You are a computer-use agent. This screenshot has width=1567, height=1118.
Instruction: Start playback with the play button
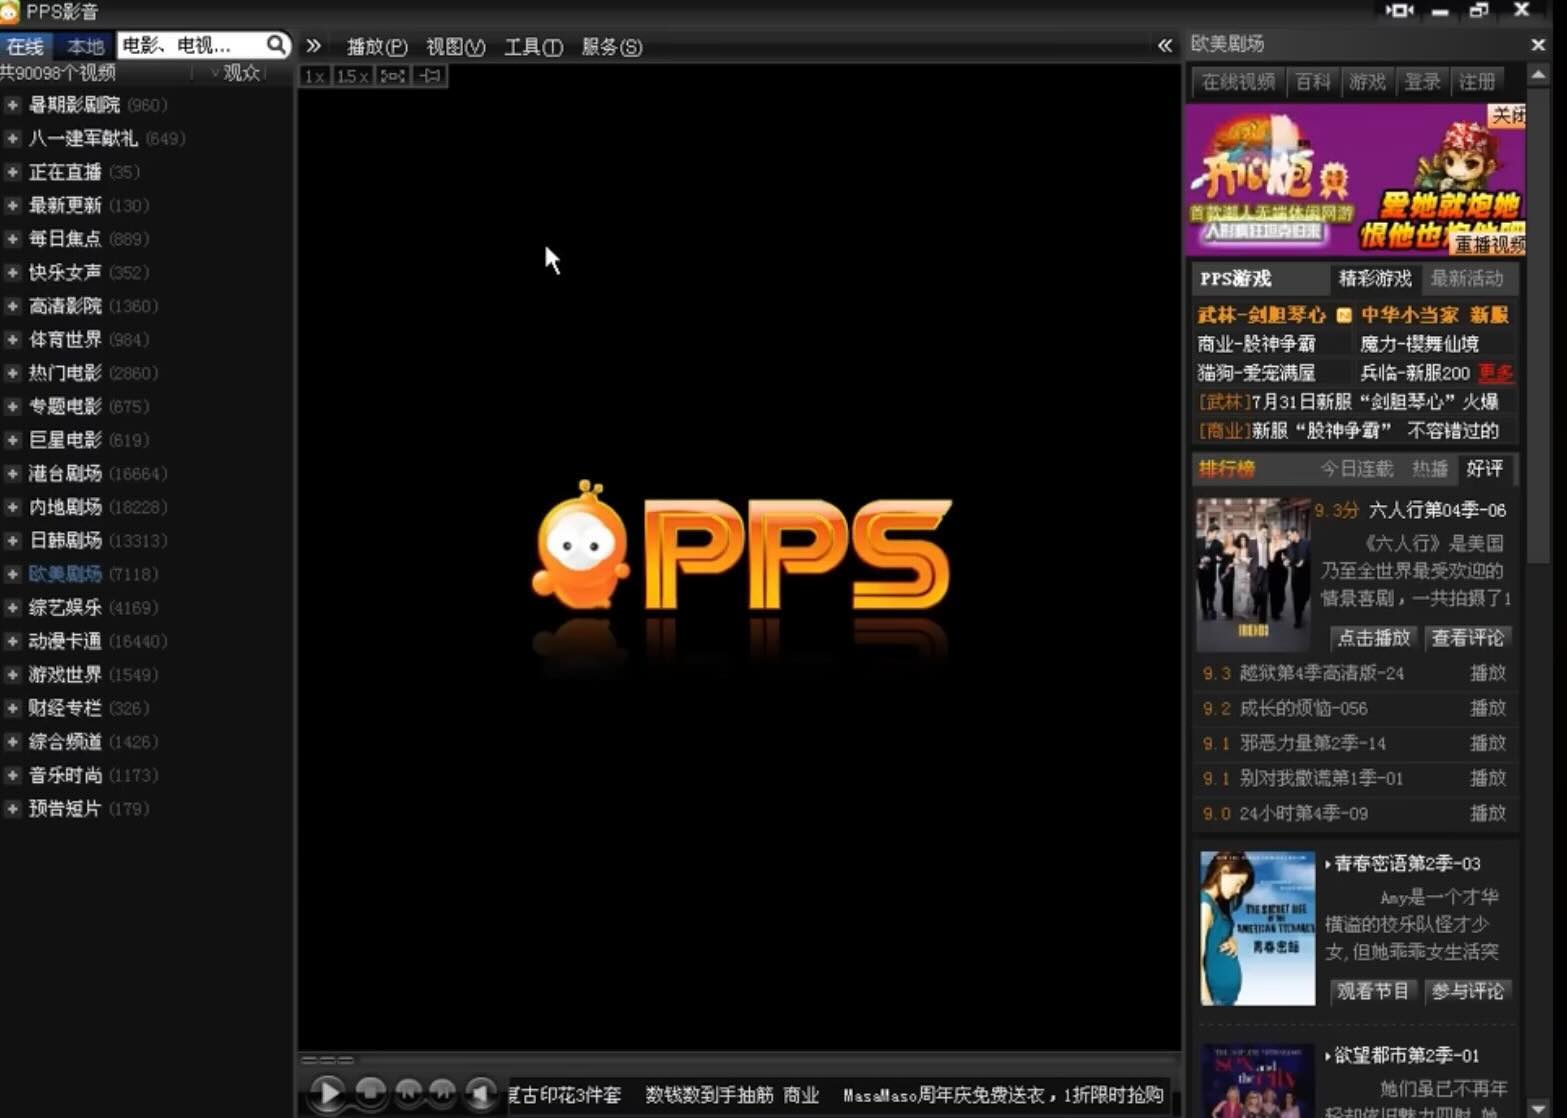coord(327,1092)
